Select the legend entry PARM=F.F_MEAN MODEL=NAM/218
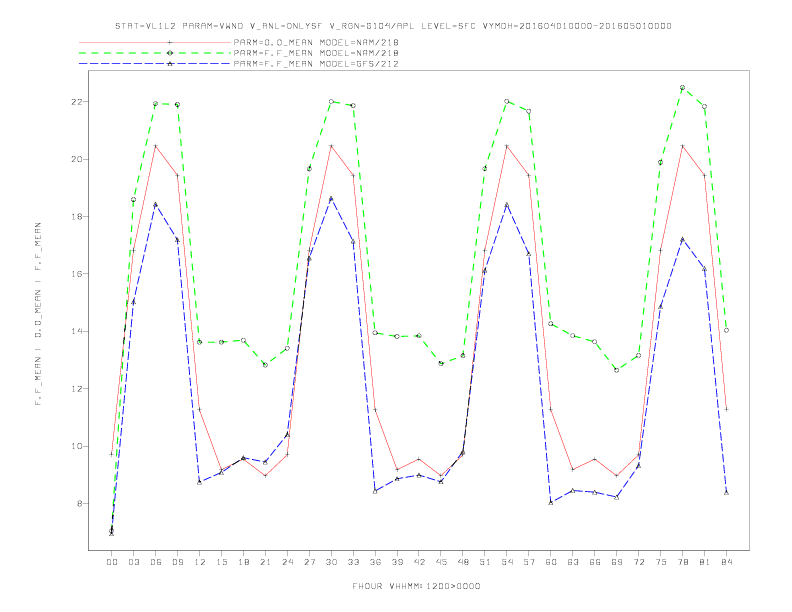This screenshot has height=612, width=792. coord(316,53)
